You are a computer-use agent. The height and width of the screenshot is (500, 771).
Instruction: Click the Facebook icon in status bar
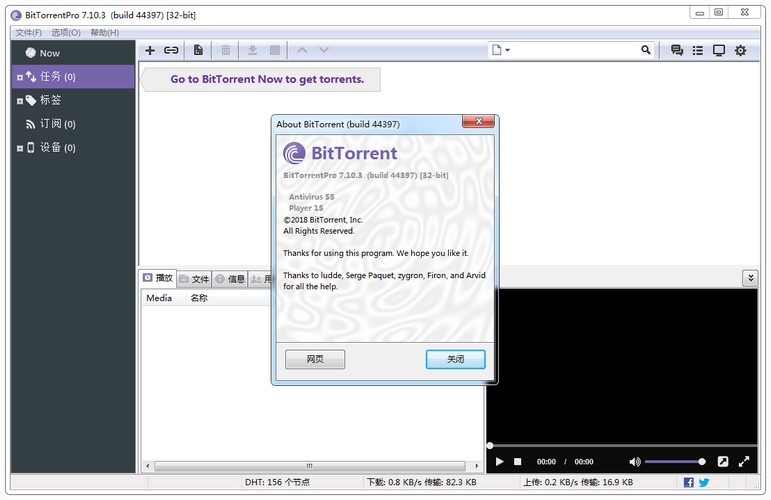[689, 482]
